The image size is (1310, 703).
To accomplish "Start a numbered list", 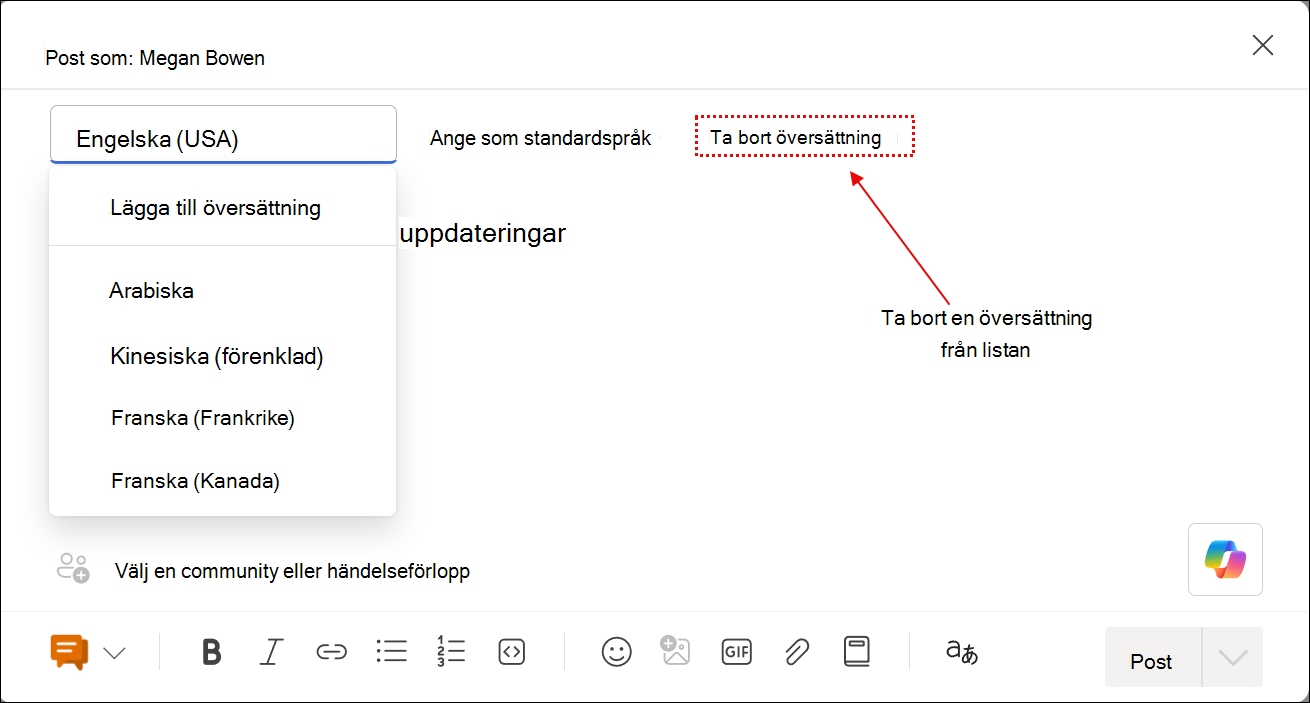I will tap(451, 651).
